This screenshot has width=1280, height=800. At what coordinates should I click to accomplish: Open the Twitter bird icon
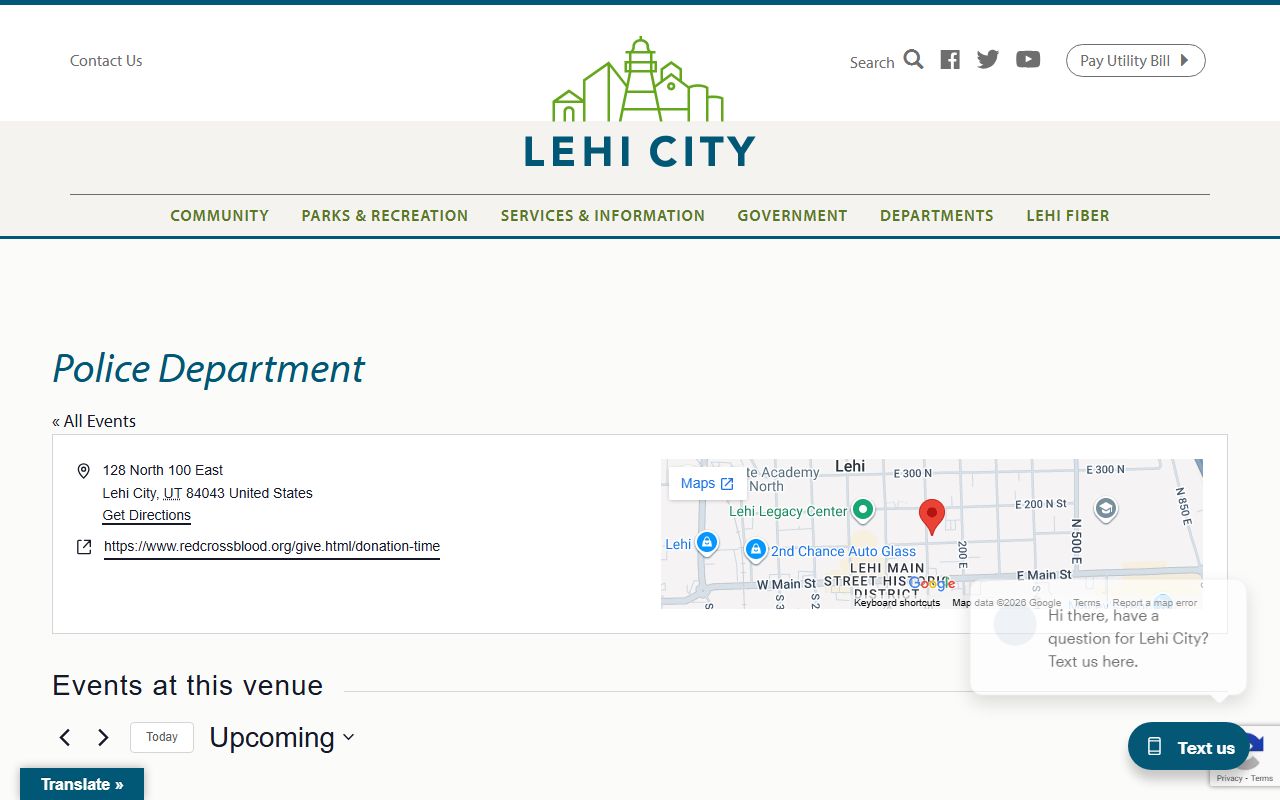click(x=988, y=60)
